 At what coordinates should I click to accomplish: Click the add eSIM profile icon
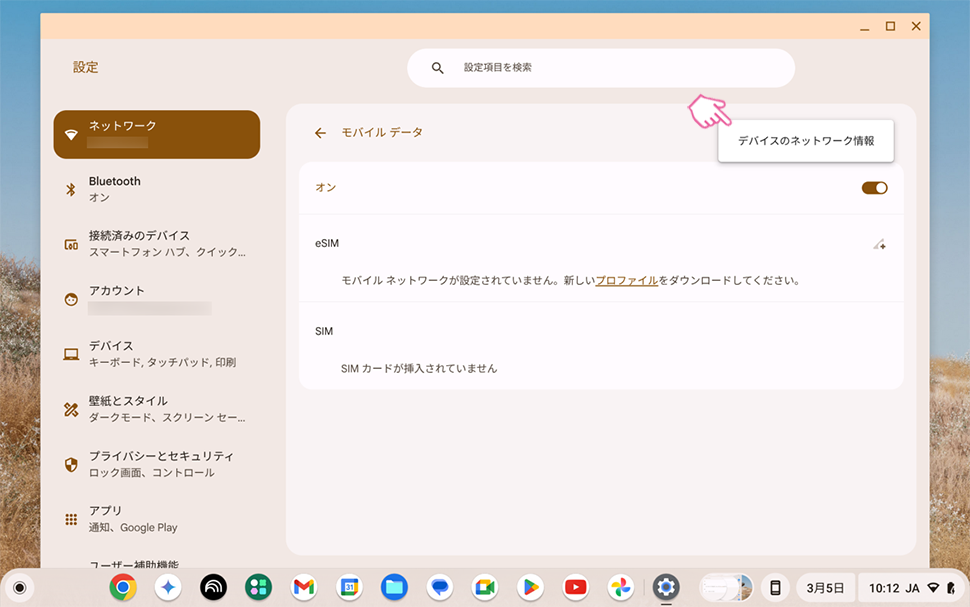click(878, 244)
